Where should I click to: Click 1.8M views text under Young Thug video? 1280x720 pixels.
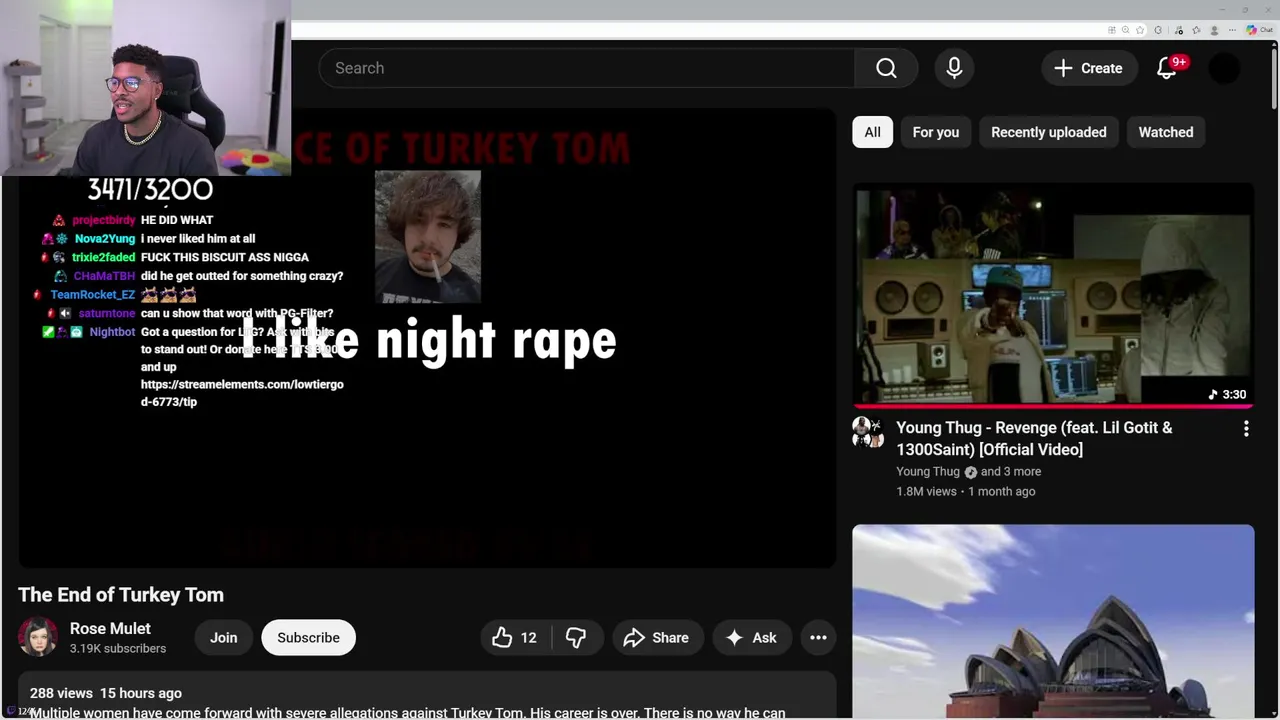pos(926,492)
